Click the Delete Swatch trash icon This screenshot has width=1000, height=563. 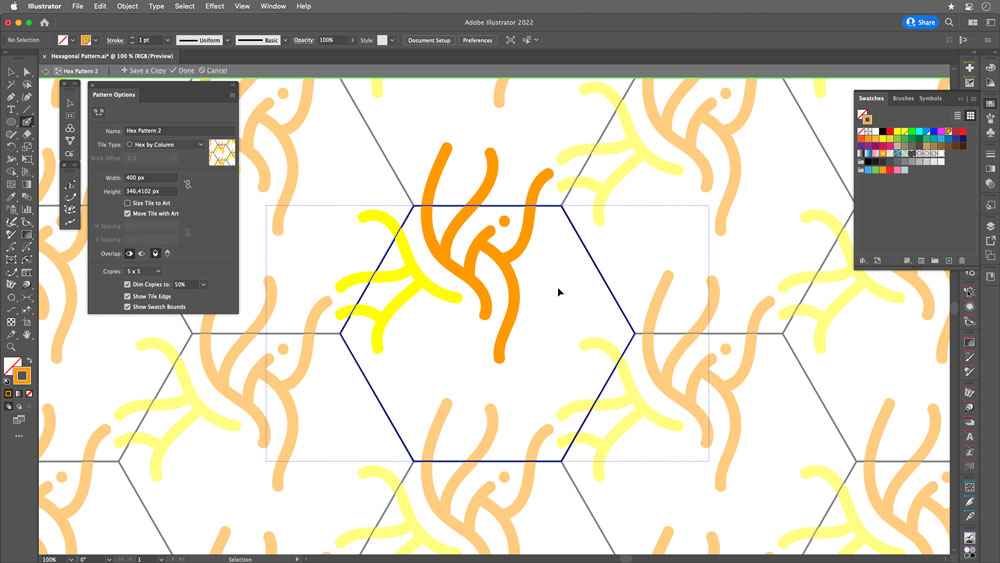(962, 261)
